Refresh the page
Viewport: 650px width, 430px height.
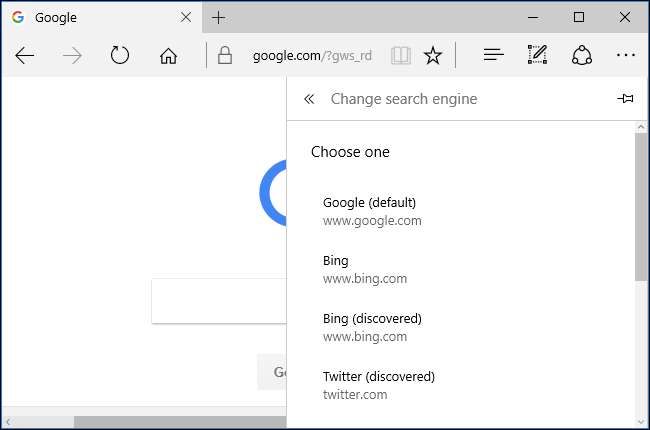pos(120,56)
